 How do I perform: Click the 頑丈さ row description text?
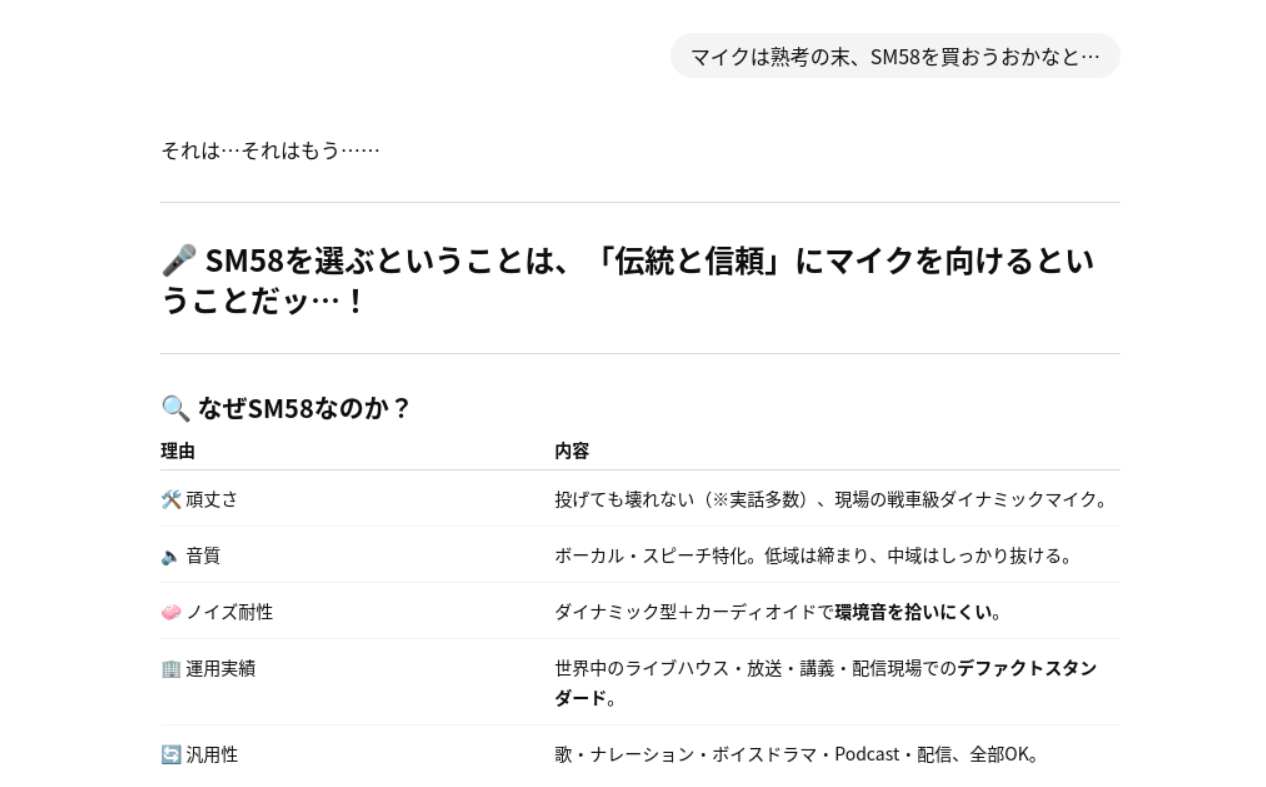pos(833,499)
